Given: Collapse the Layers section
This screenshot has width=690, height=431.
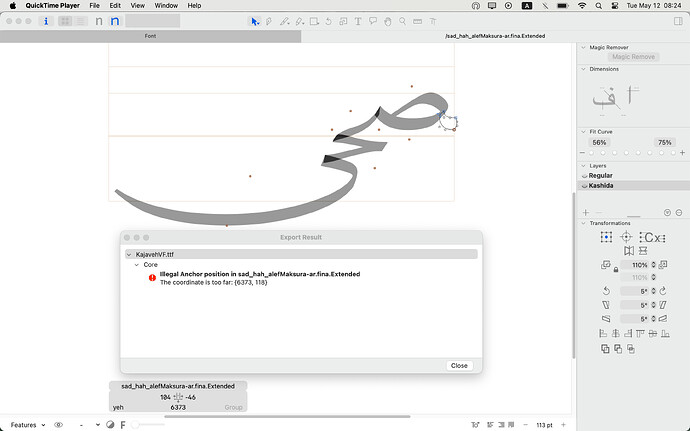Looking at the screenshot, I should [584, 166].
